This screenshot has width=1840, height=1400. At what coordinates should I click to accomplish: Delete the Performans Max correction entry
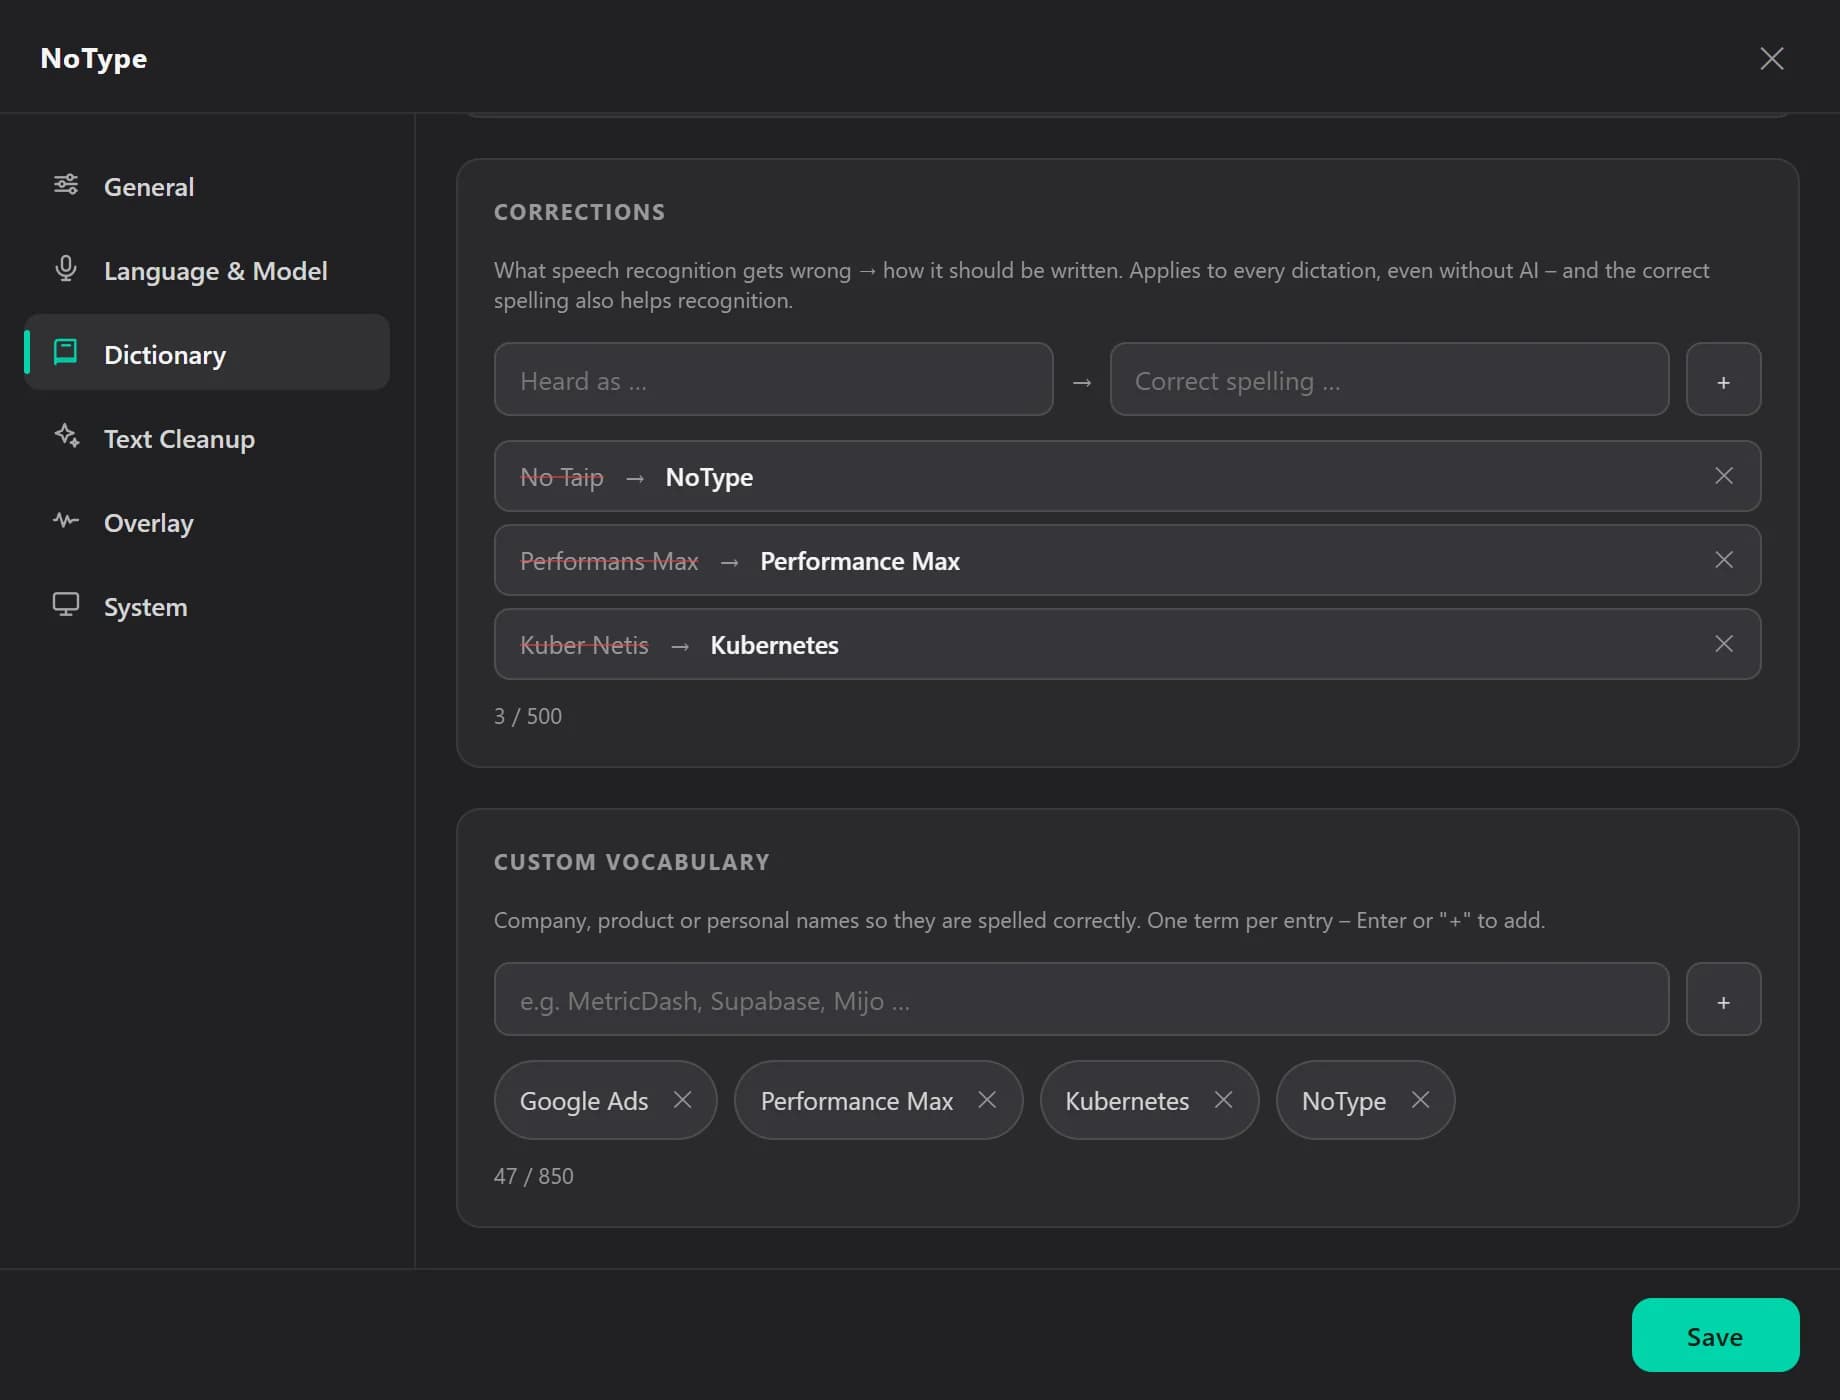pos(1724,560)
